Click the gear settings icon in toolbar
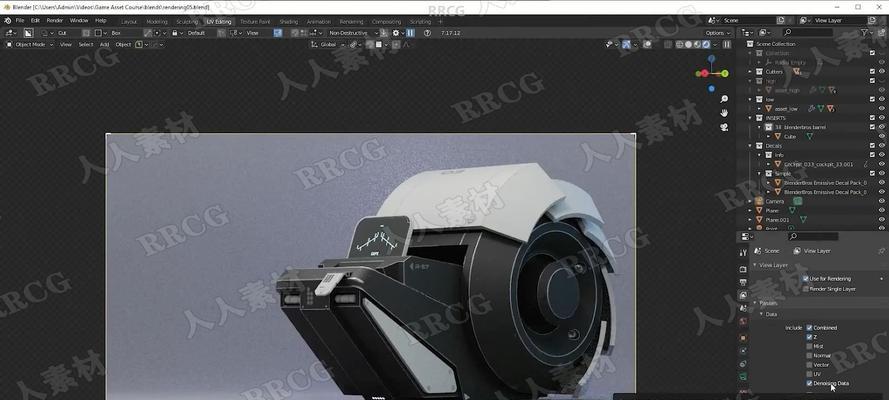889x400 pixels. point(396,33)
